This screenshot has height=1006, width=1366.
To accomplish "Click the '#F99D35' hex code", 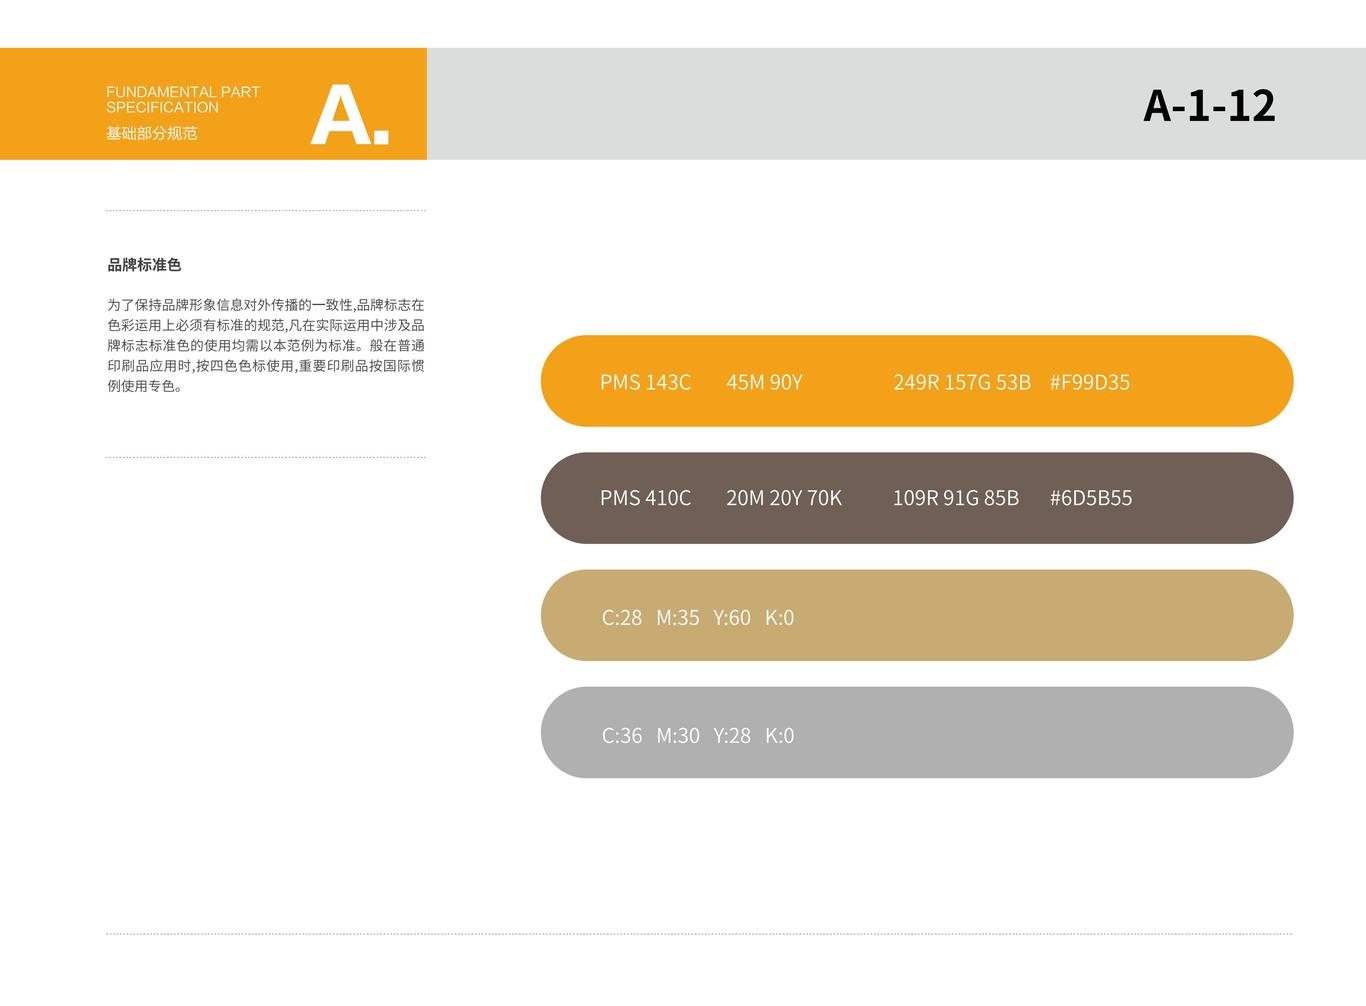I will tap(1090, 382).
